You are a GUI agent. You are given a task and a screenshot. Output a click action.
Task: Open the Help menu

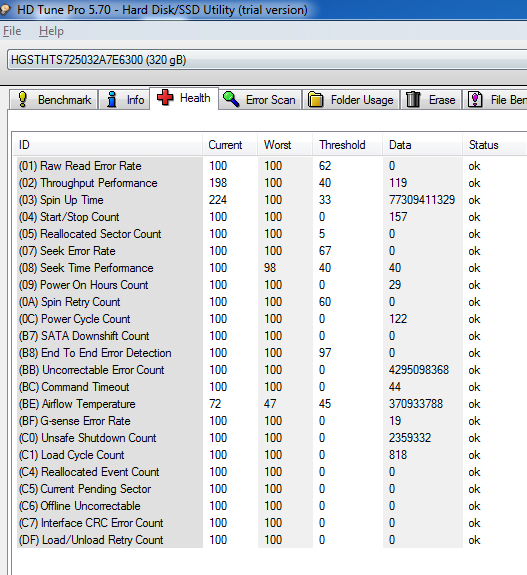51,31
